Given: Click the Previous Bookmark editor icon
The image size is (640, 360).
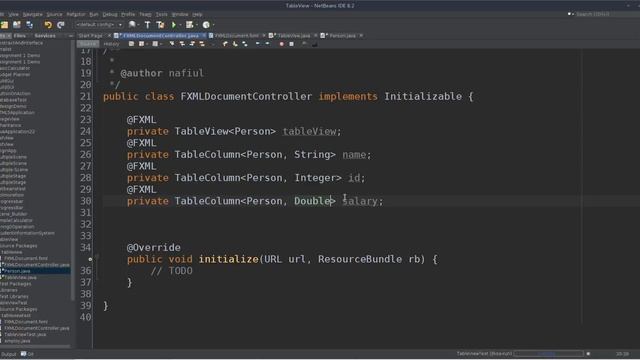Looking at the screenshot, I should [225, 44].
